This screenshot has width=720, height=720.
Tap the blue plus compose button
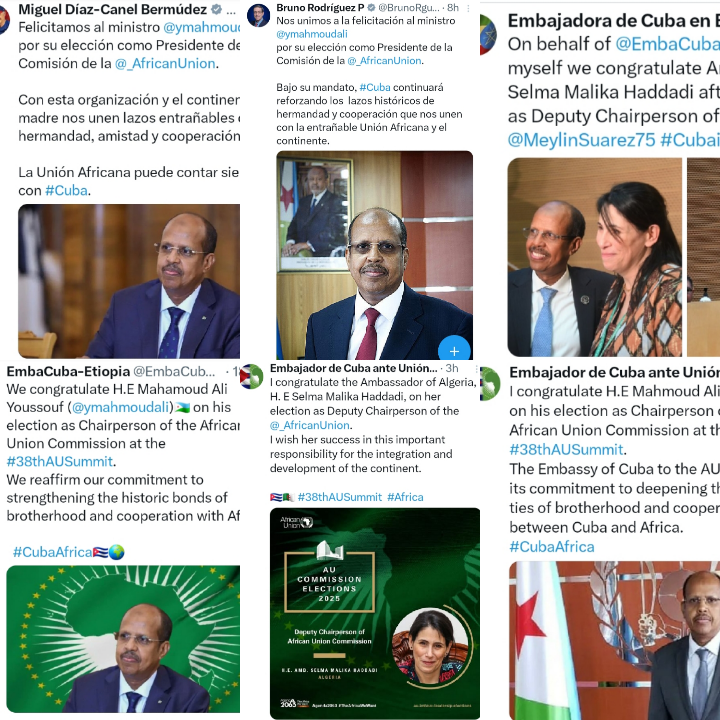point(454,351)
